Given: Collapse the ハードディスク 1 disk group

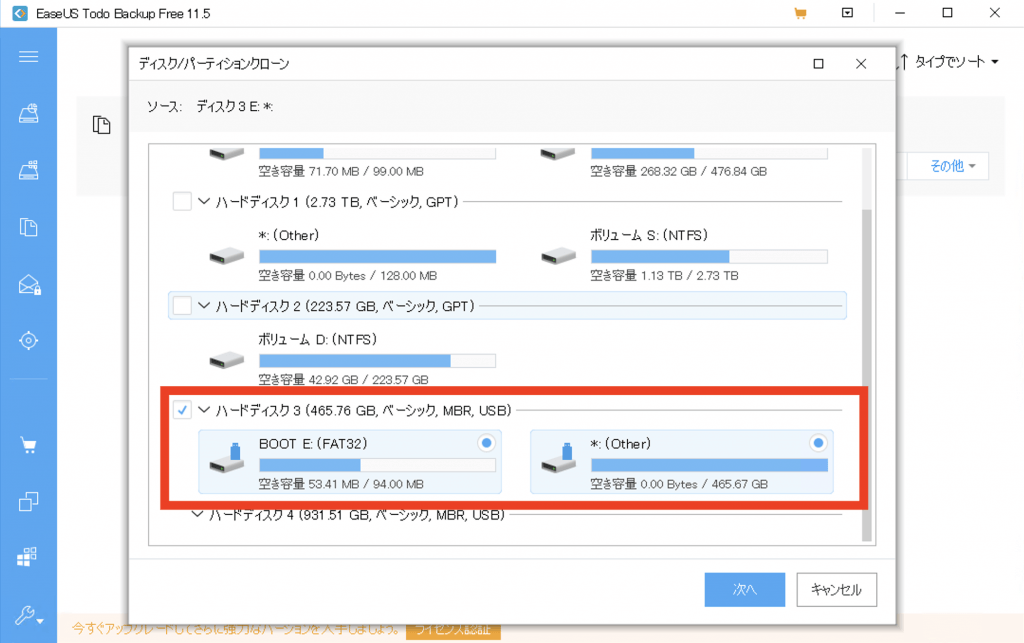Looking at the screenshot, I should pos(204,202).
